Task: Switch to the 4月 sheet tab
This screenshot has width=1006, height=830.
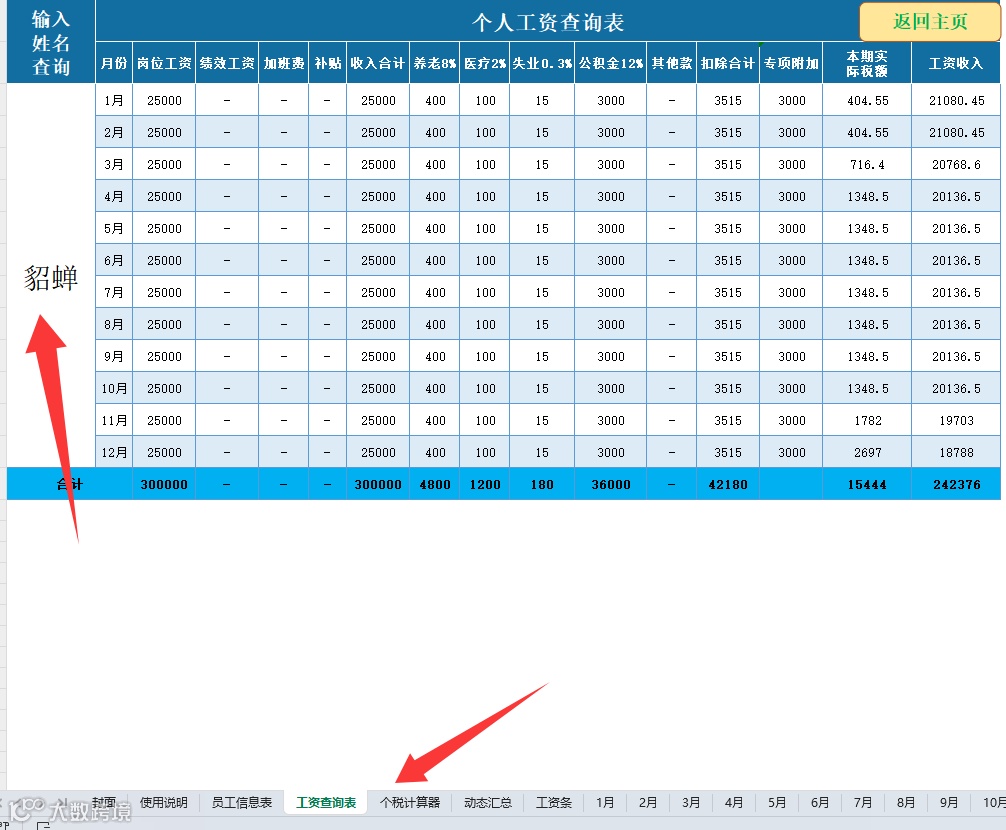Action: (734, 802)
